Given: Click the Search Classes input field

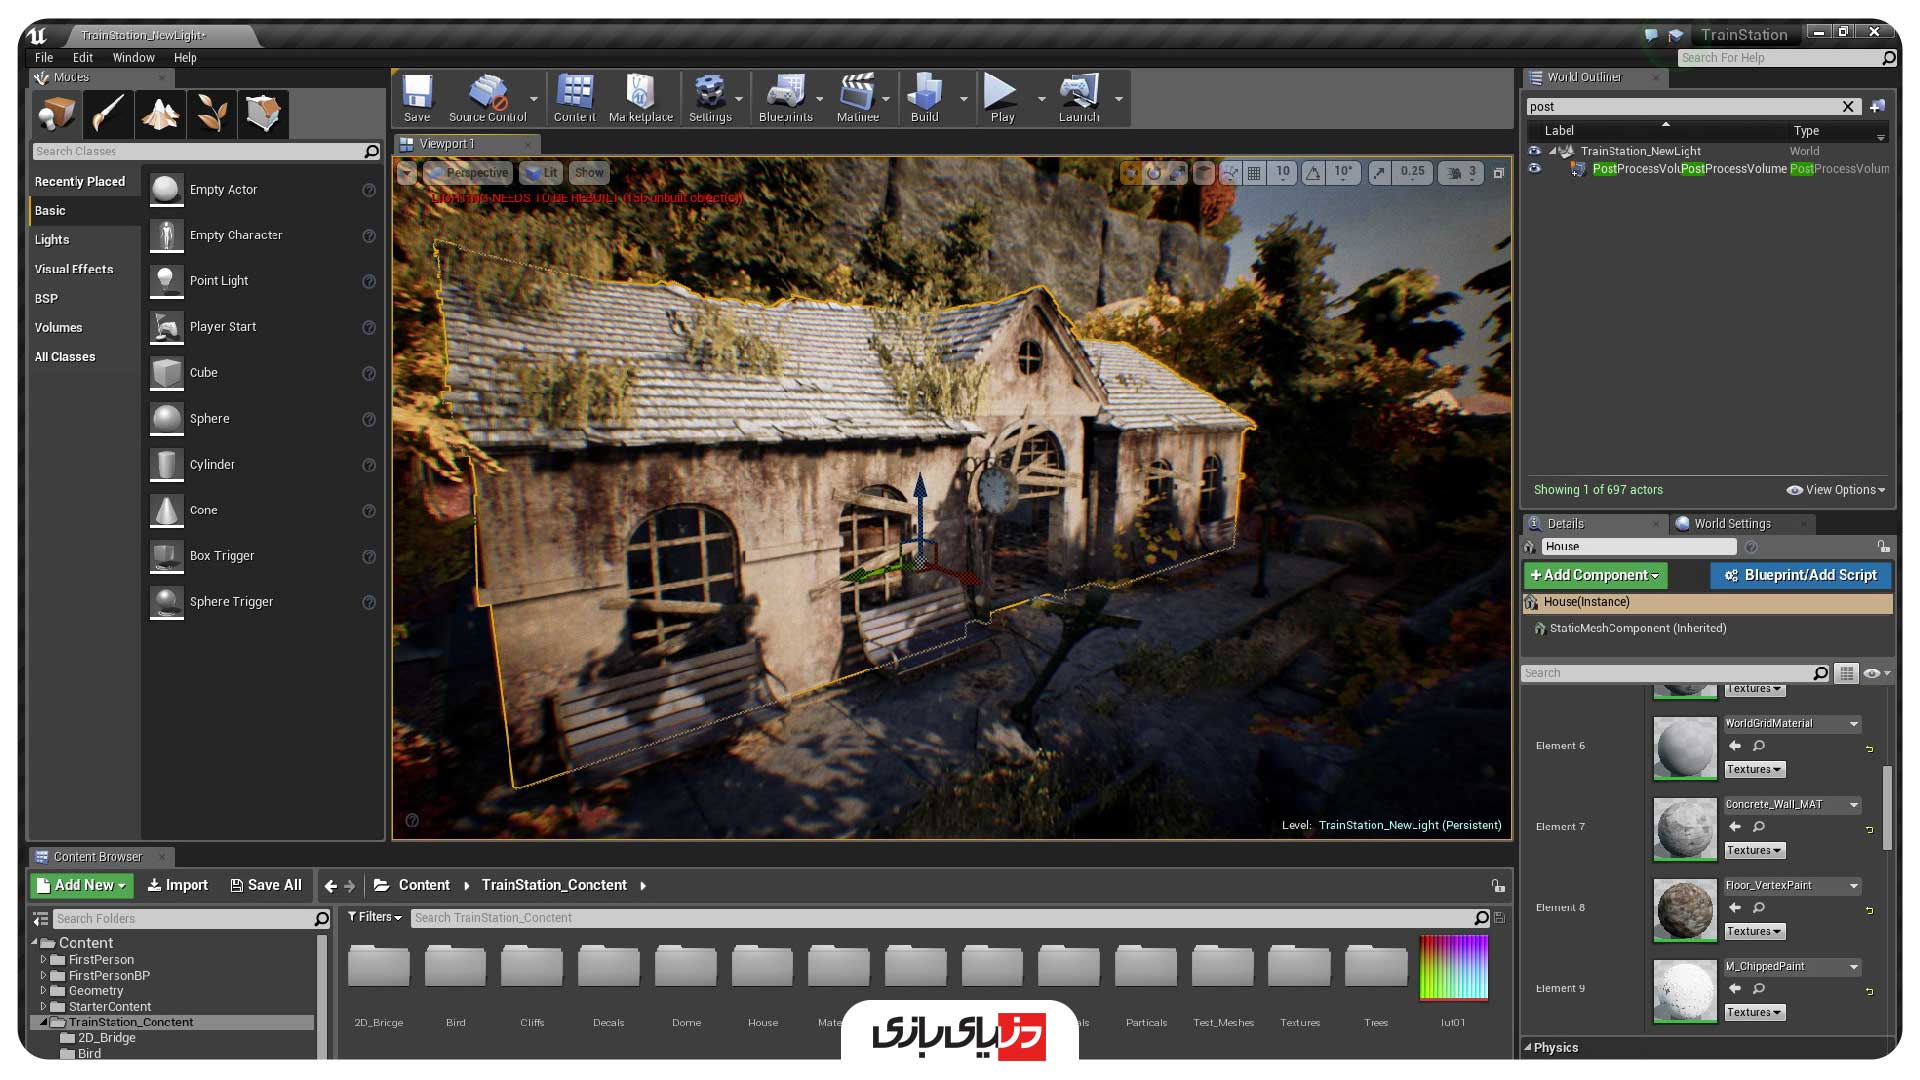Looking at the screenshot, I should click(198, 152).
